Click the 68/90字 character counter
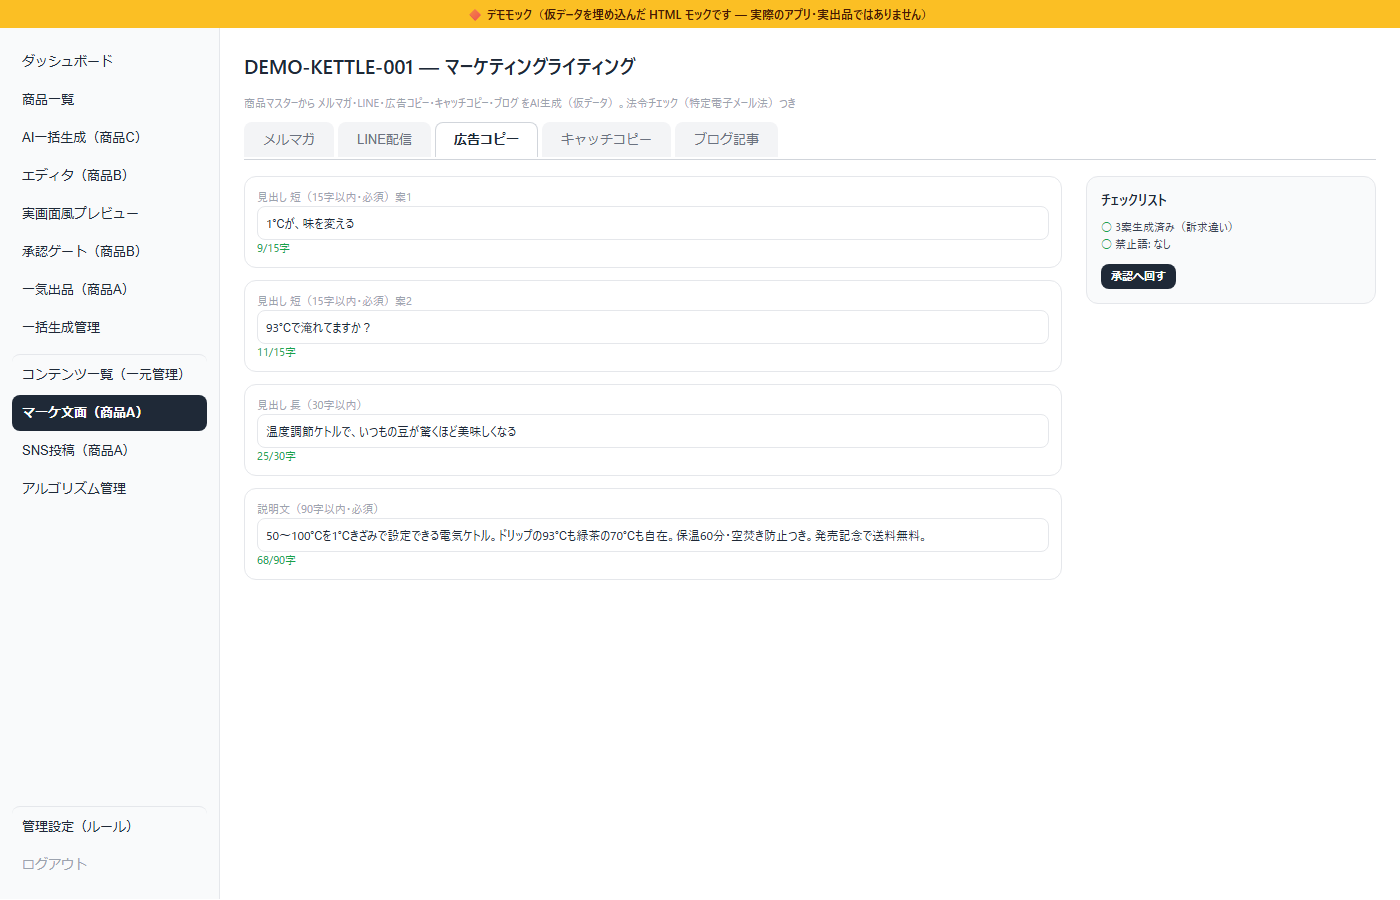This screenshot has height=900, width=1400. [276, 560]
